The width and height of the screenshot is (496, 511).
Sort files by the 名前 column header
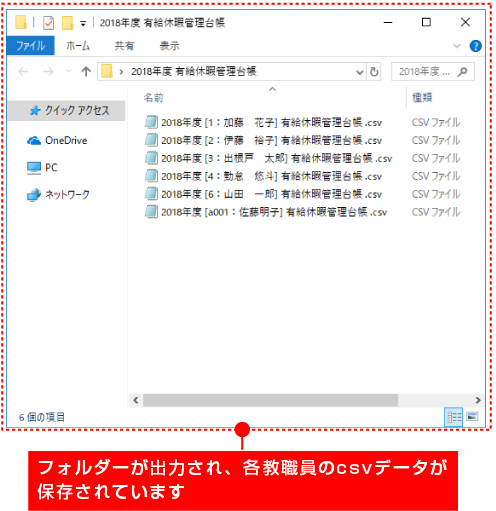pyautogui.click(x=153, y=98)
